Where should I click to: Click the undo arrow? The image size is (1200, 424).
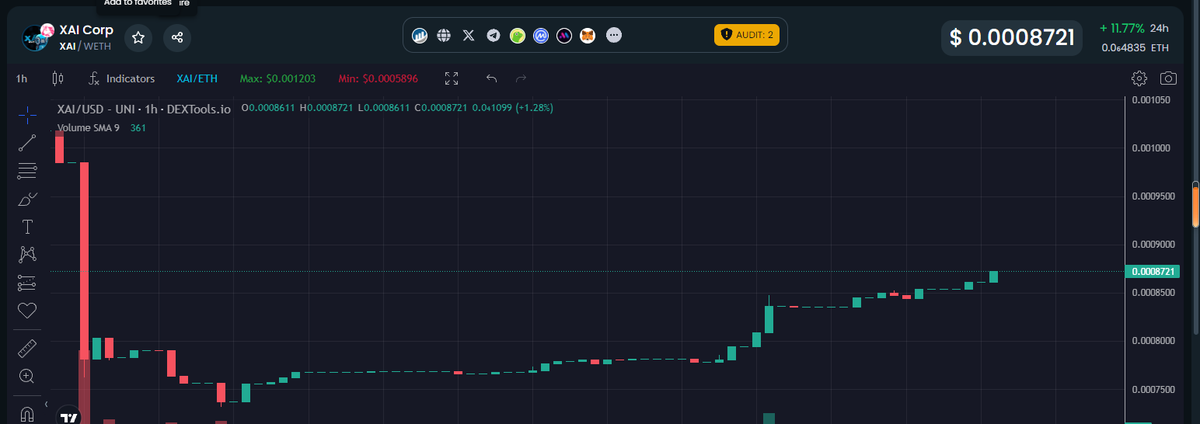pos(491,78)
